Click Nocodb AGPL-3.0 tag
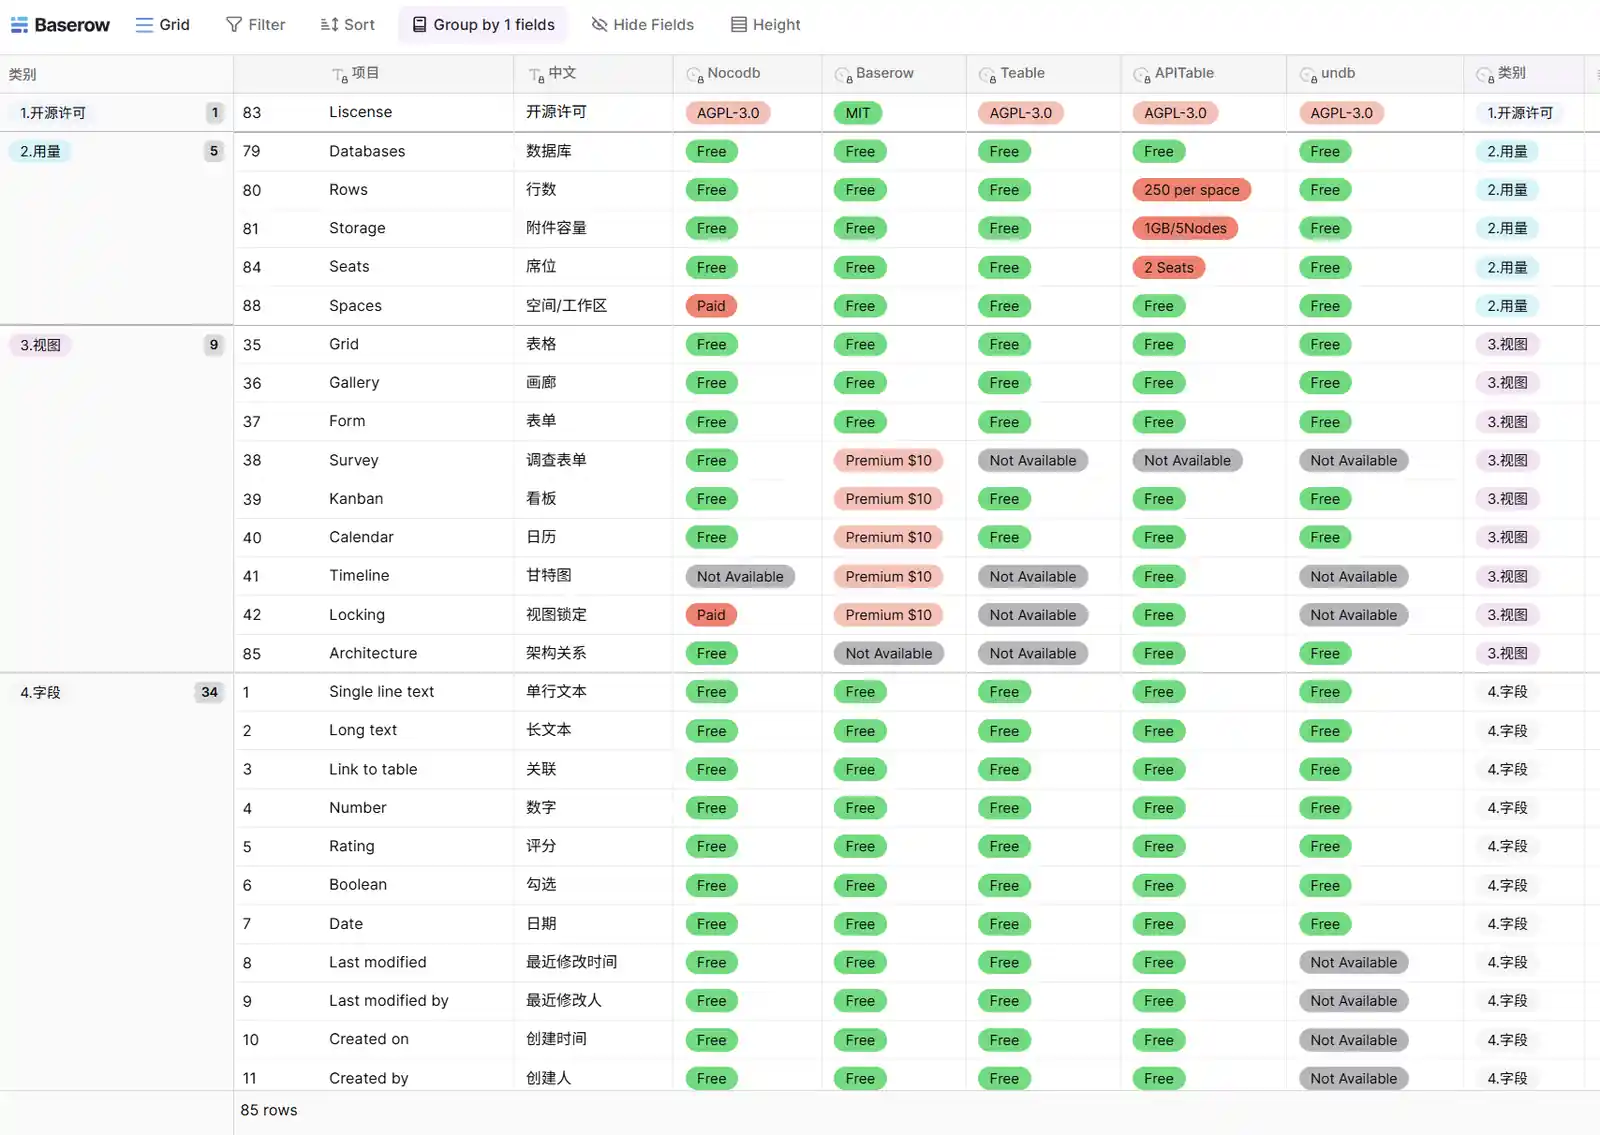Screen dimensions: 1600x1135 click(x=728, y=113)
